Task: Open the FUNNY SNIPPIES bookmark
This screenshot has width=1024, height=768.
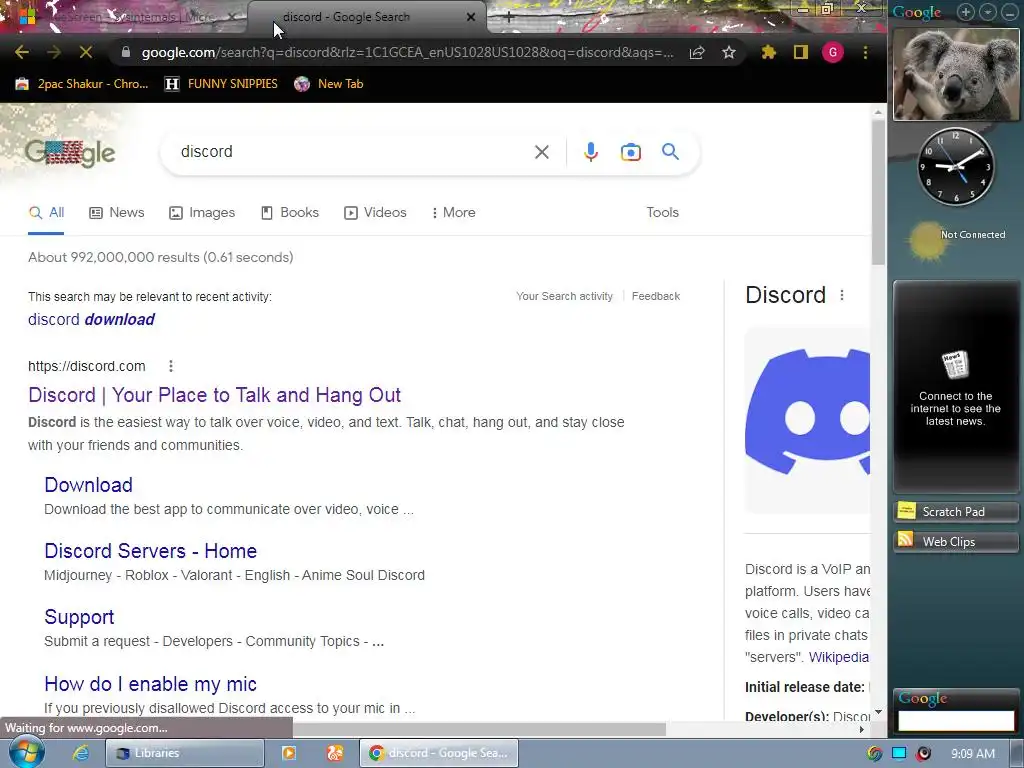Action: 221,84
